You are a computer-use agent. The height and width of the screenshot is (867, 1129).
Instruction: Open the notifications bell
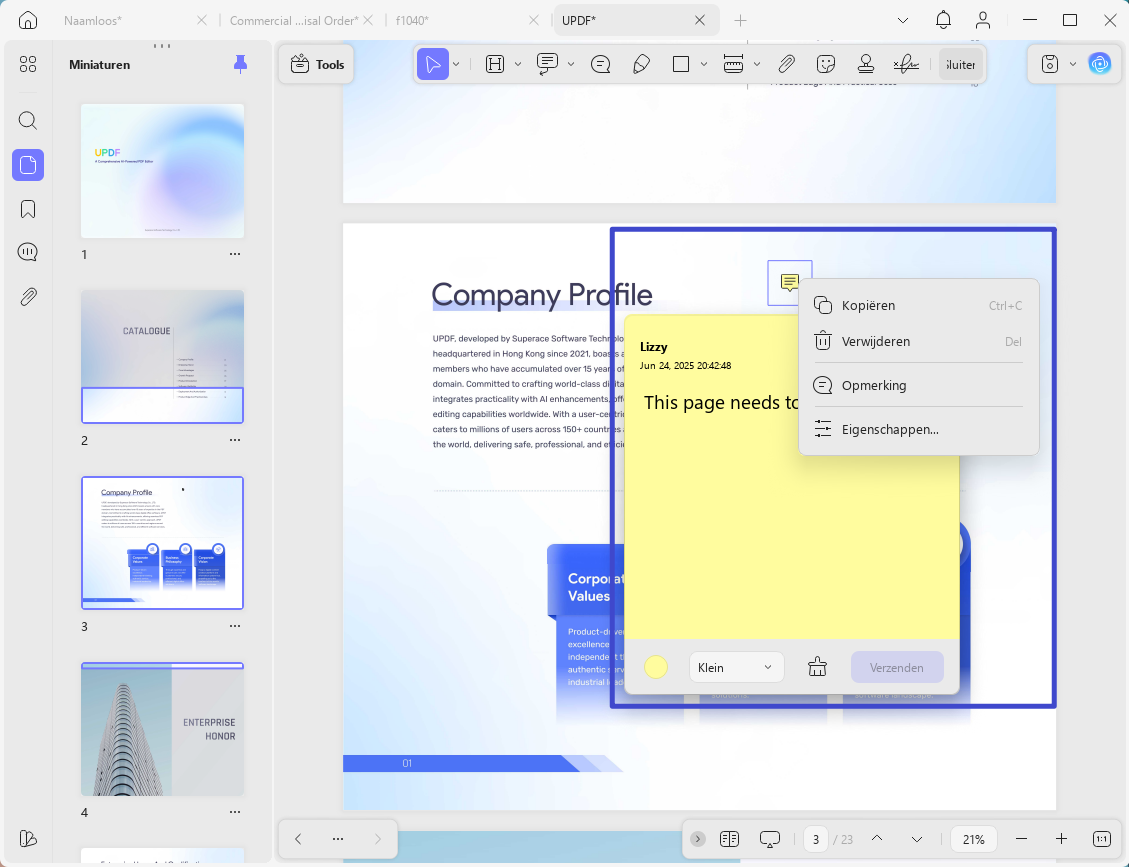click(x=943, y=20)
